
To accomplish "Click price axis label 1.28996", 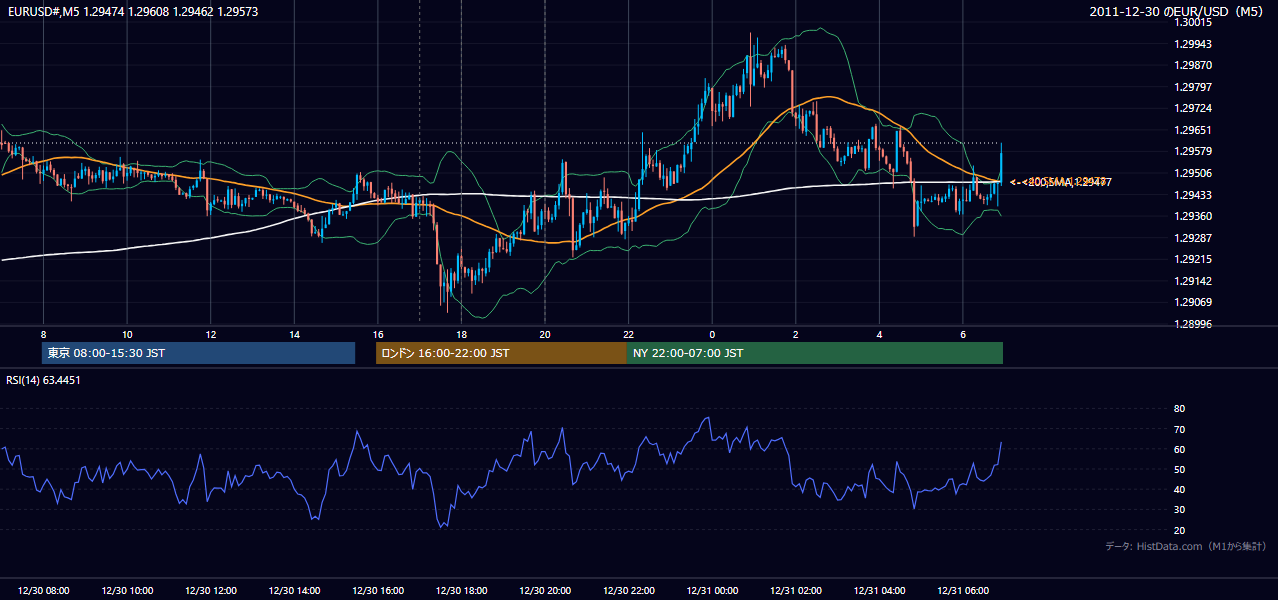I will [1193, 324].
